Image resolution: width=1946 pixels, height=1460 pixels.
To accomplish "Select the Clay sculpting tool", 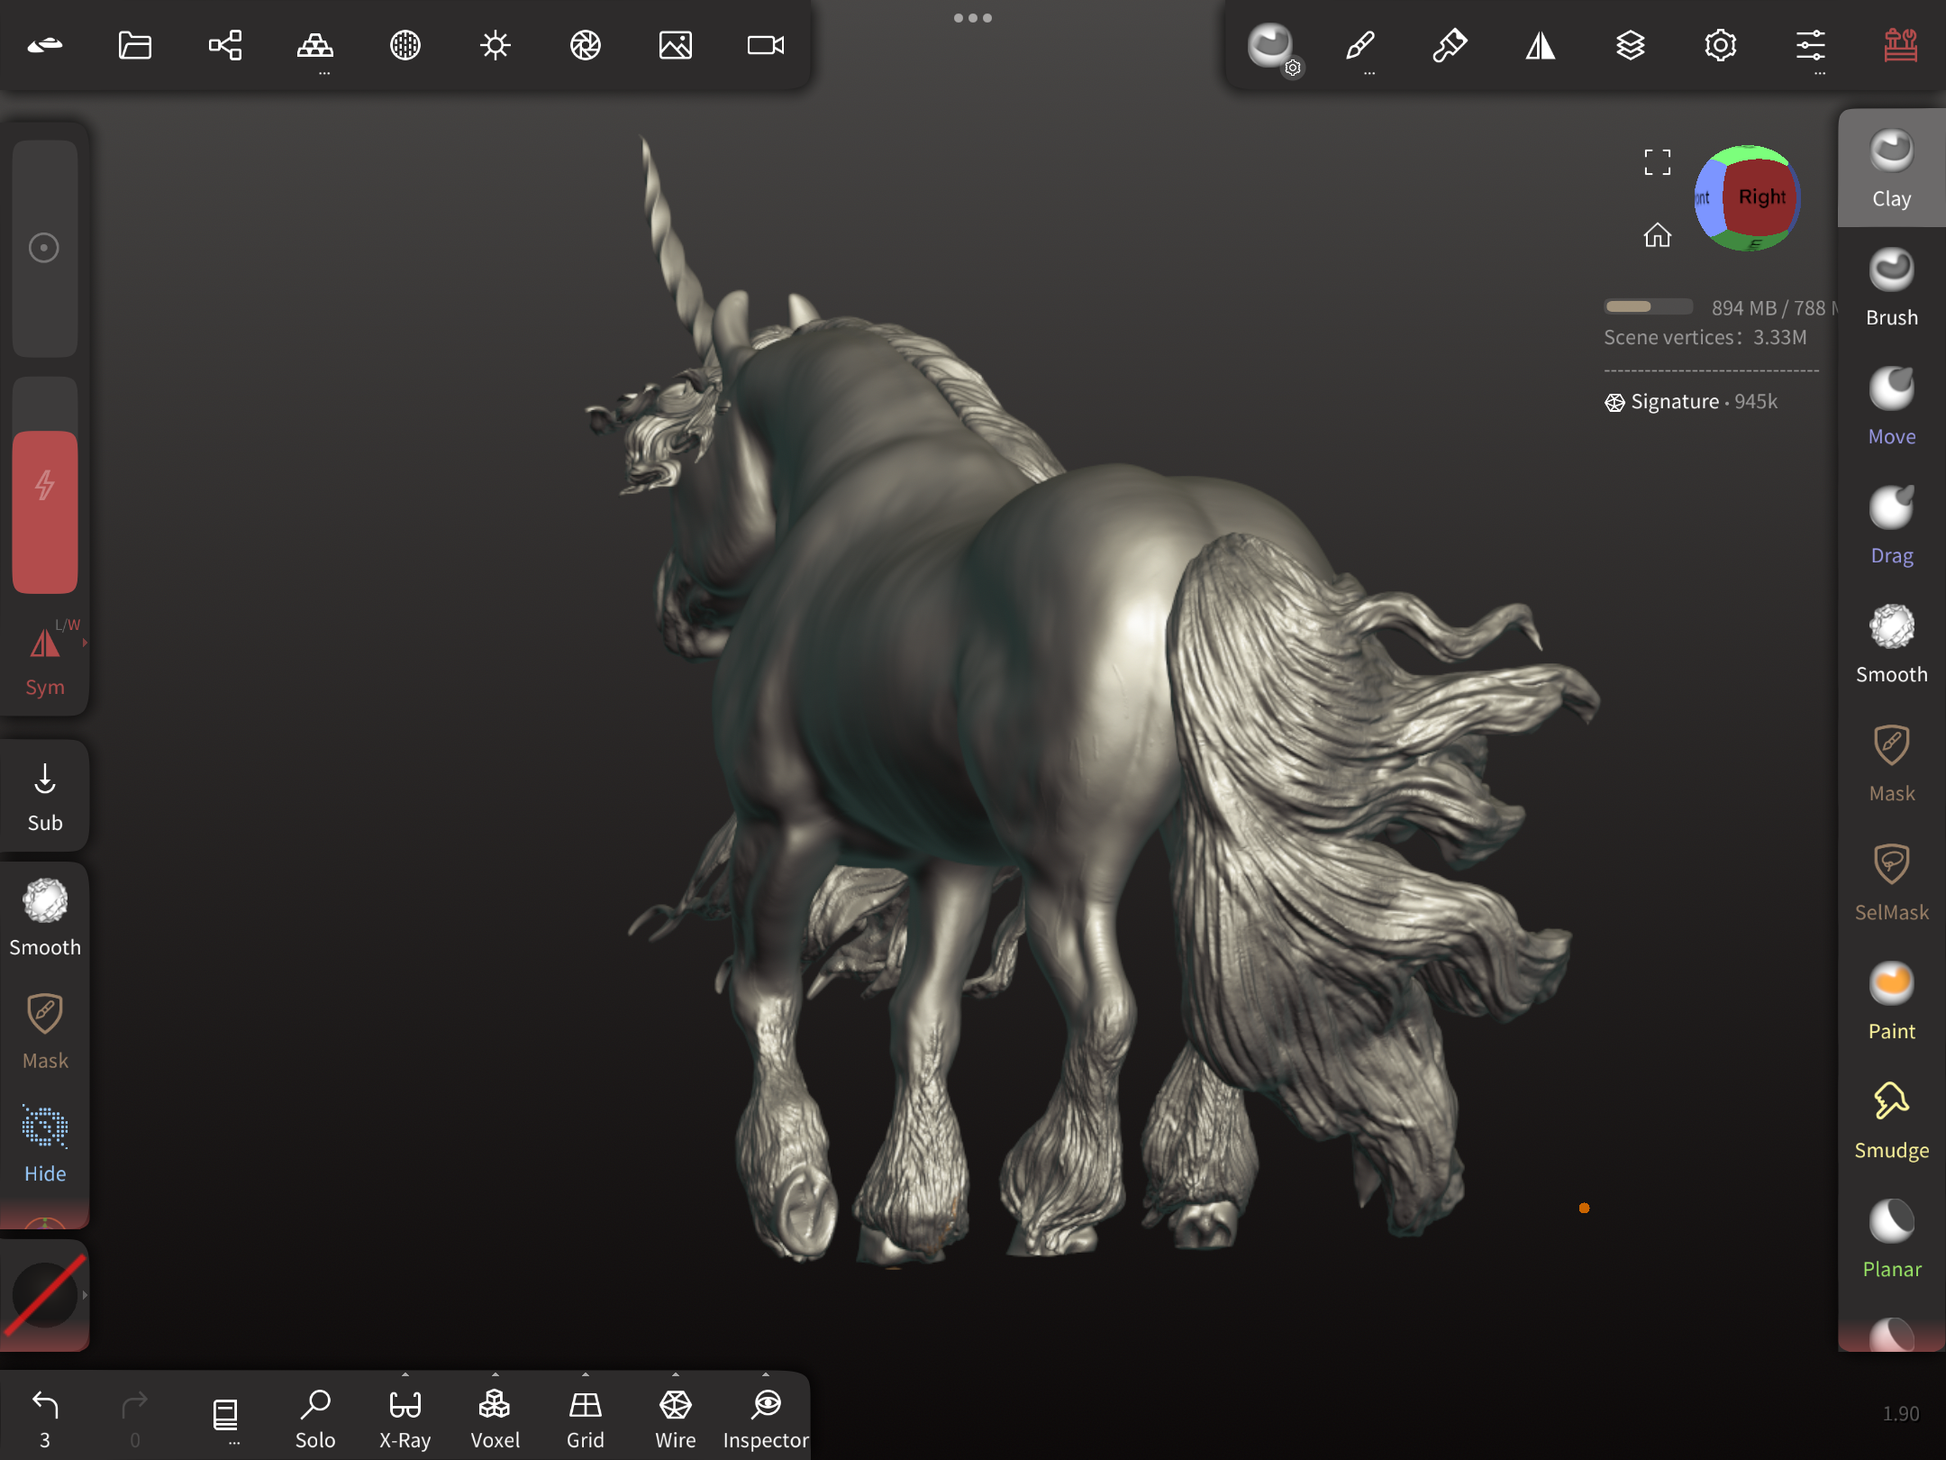I will 1891,168.
